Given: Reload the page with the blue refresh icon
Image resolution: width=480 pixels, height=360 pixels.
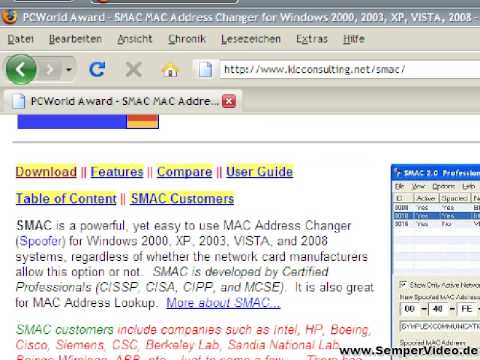Looking at the screenshot, I should [97, 69].
